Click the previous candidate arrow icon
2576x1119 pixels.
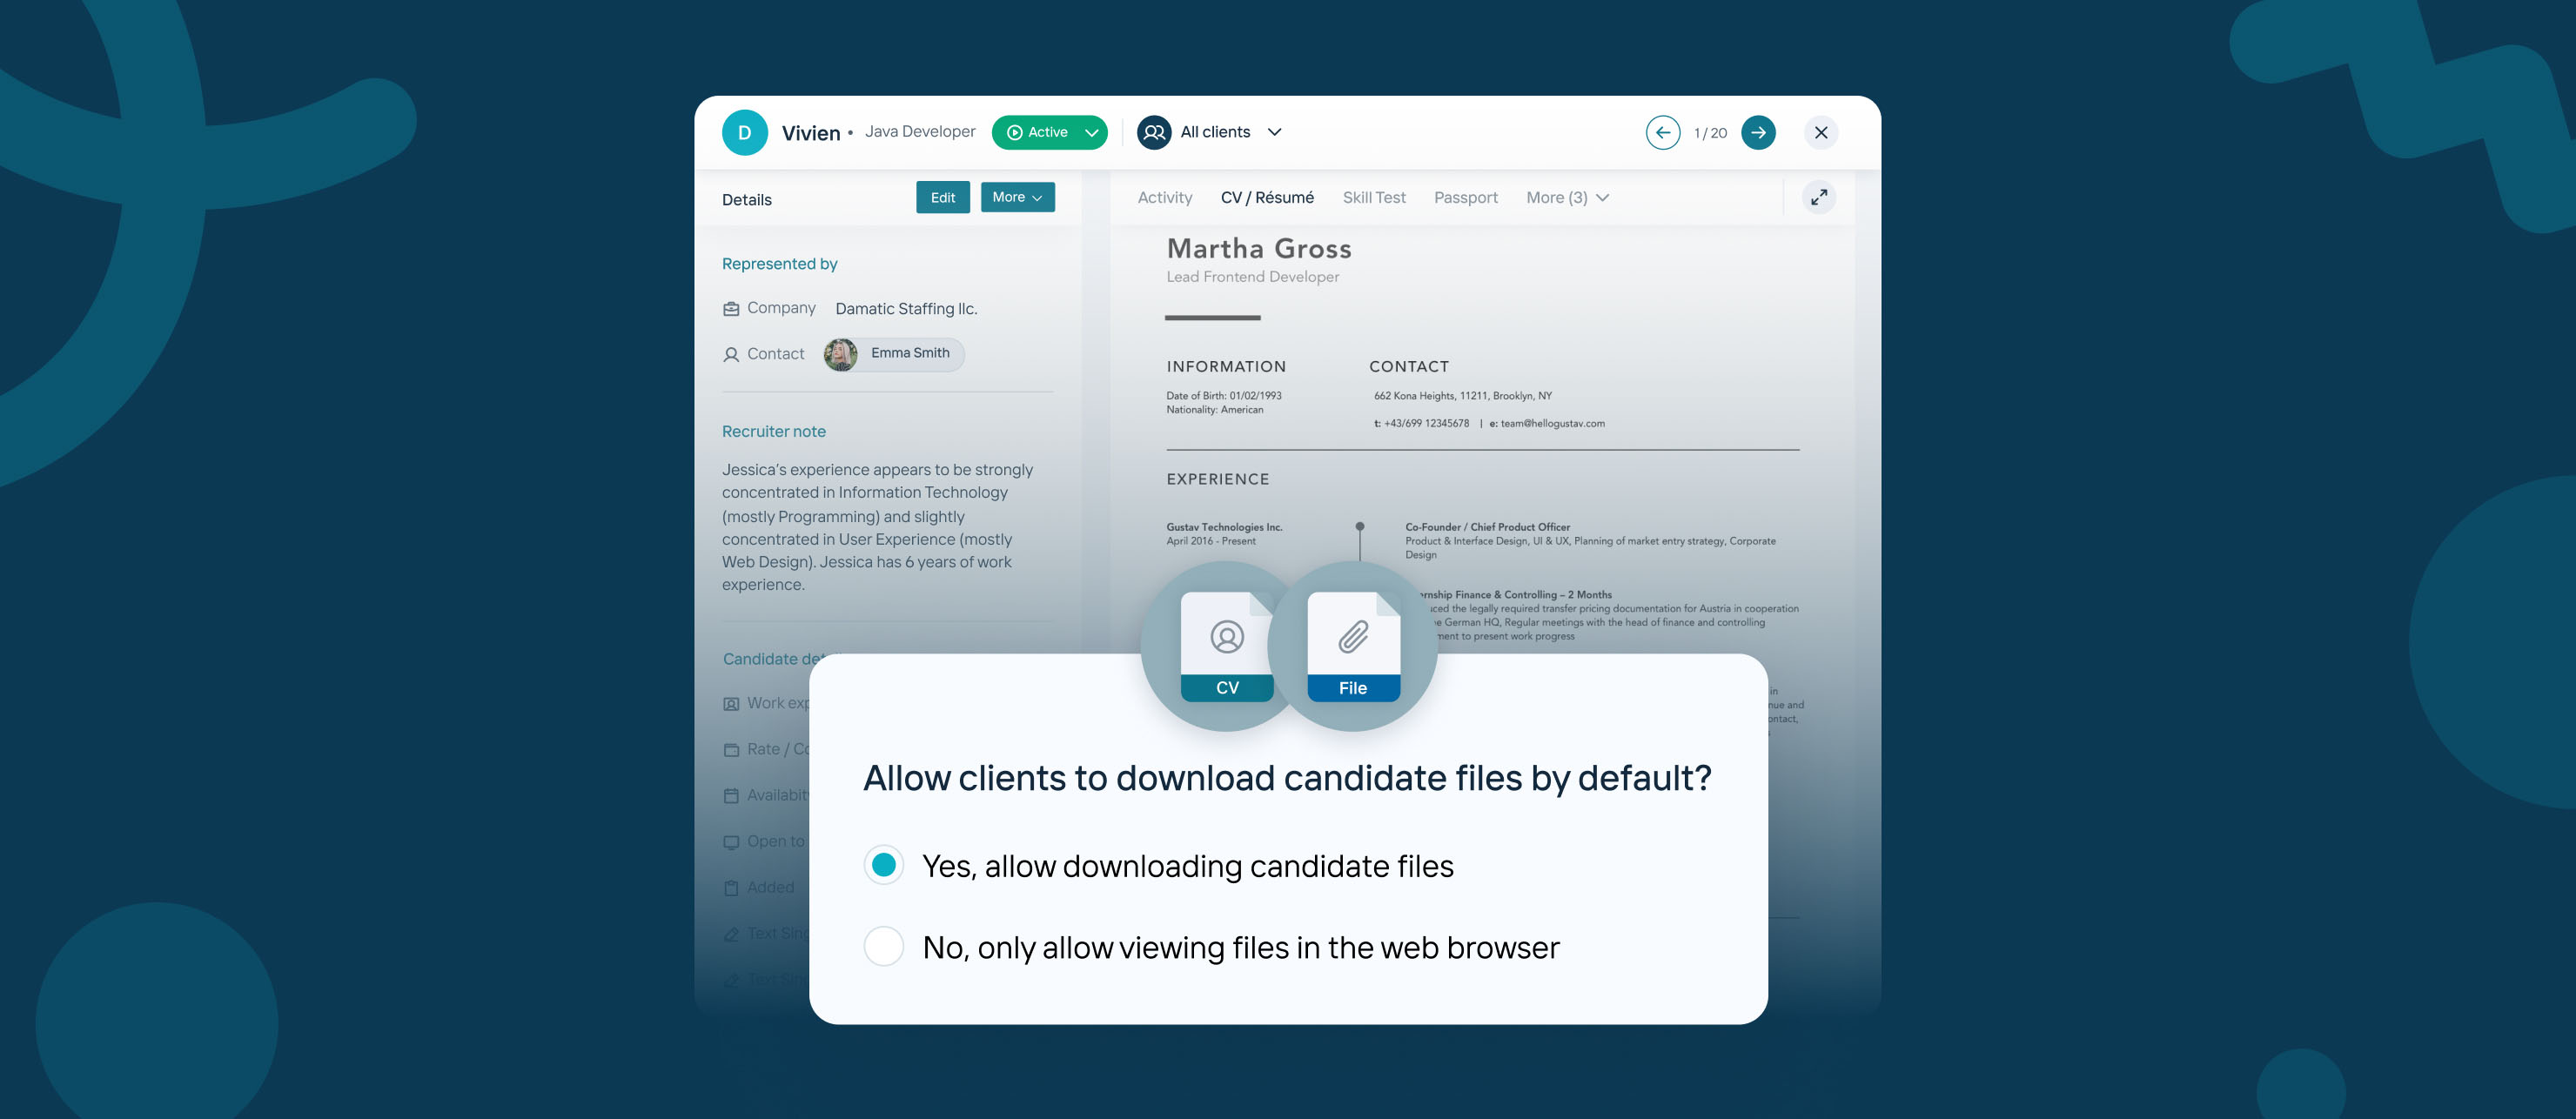(1662, 132)
